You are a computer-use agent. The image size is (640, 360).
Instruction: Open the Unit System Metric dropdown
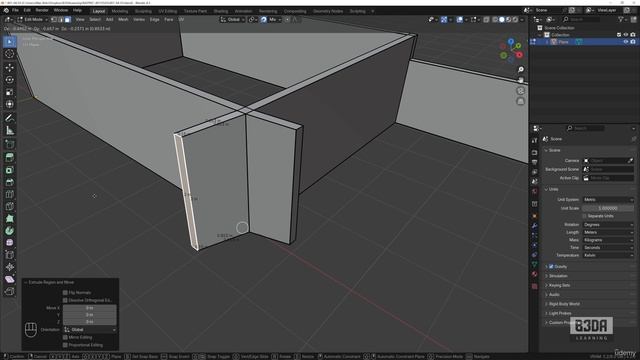pyautogui.click(x=608, y=200)
